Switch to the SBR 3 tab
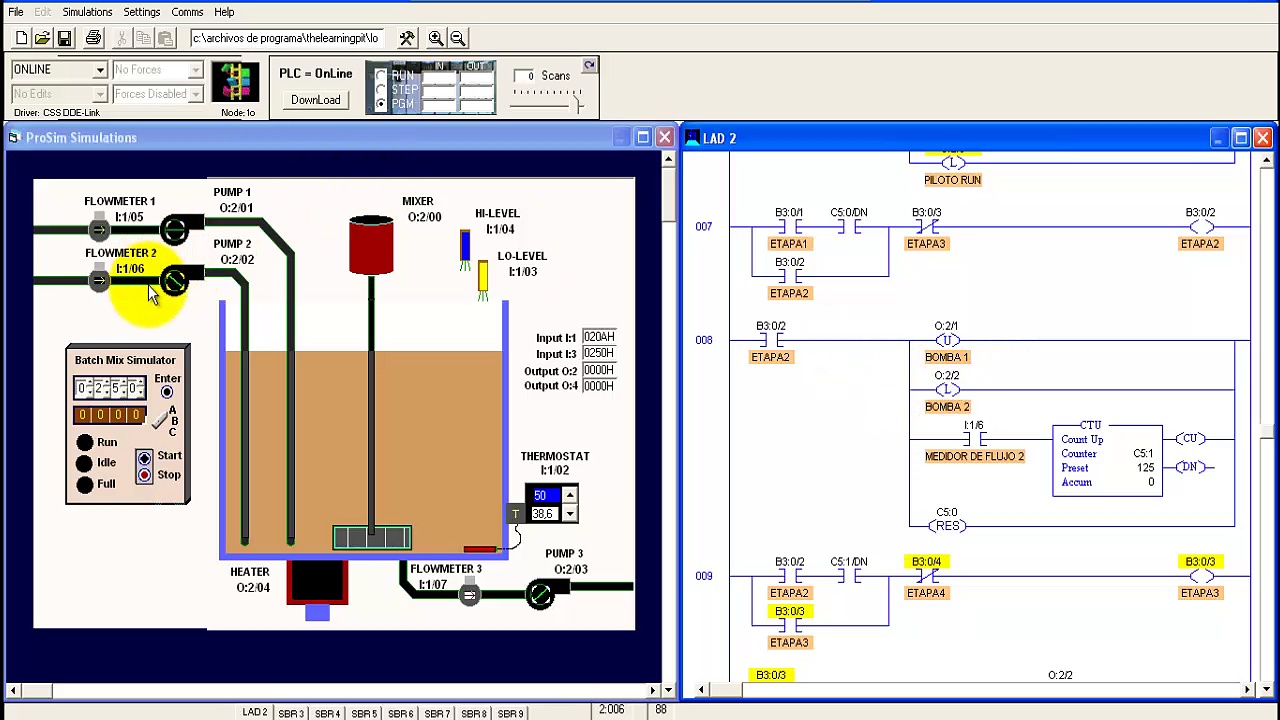Viewport: 1280px width, 720px height. (x=290, y=713)
